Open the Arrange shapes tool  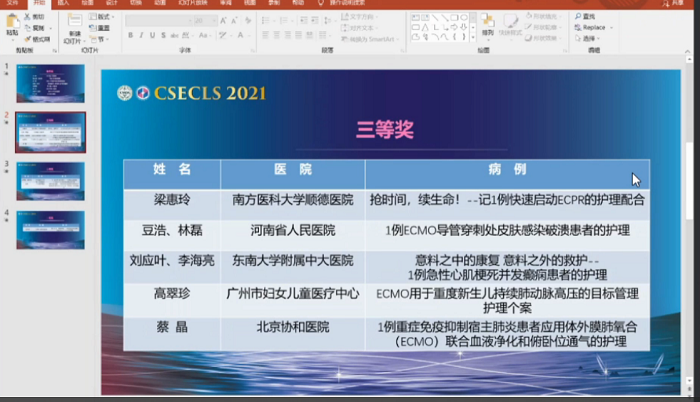pyautogui.click(x=487, y=24)
